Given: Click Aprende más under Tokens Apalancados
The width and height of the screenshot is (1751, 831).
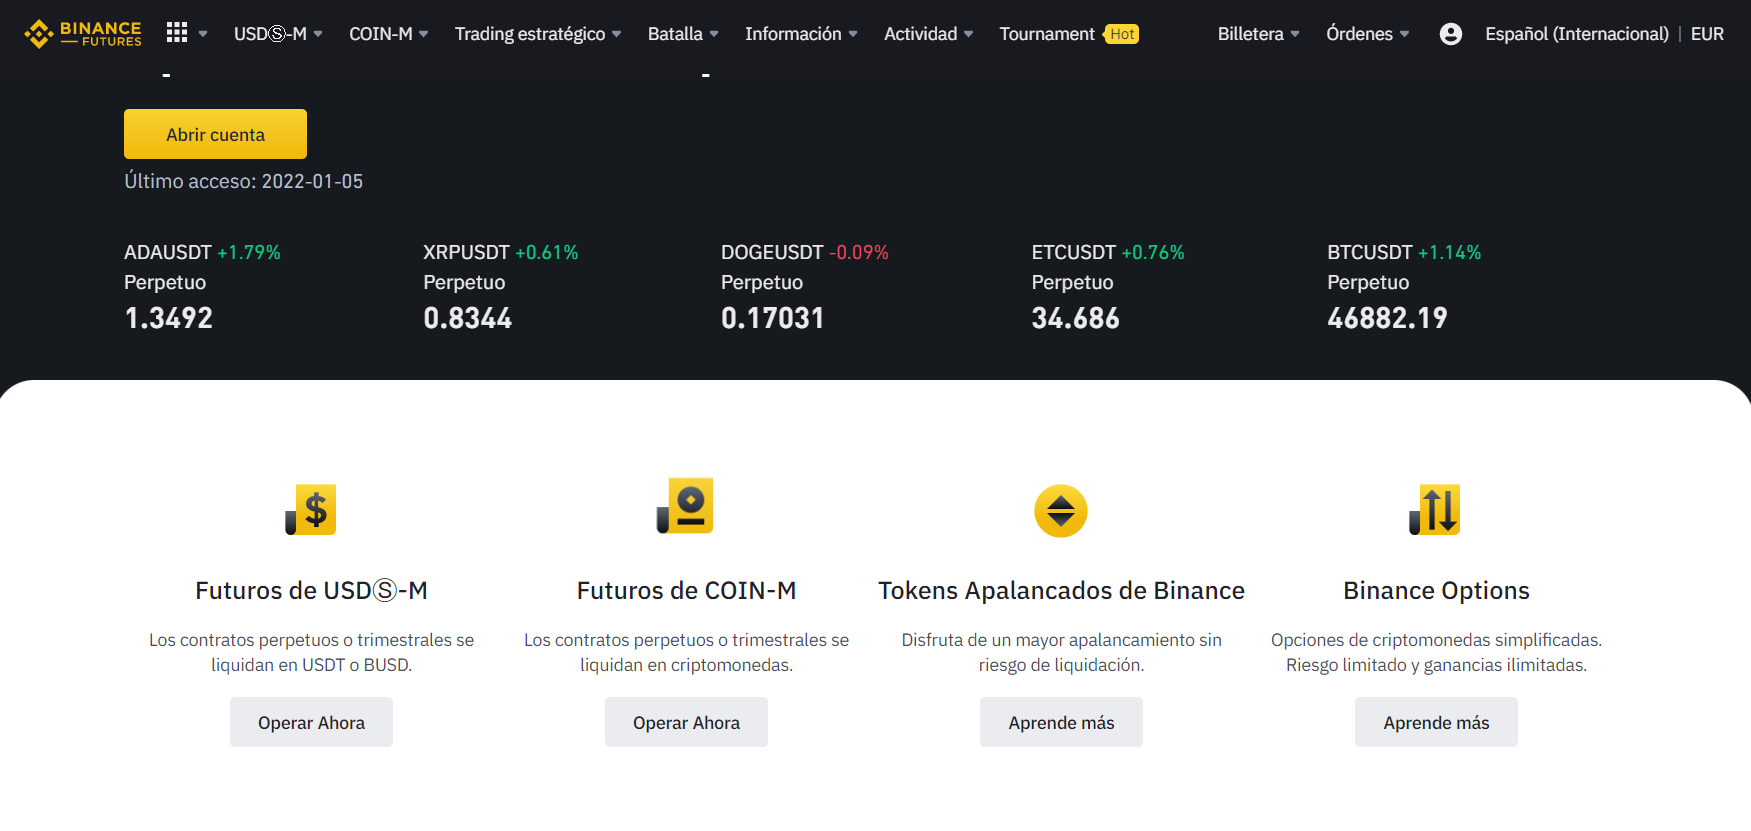Looking at the screenshot, I should pos(1061,722).
